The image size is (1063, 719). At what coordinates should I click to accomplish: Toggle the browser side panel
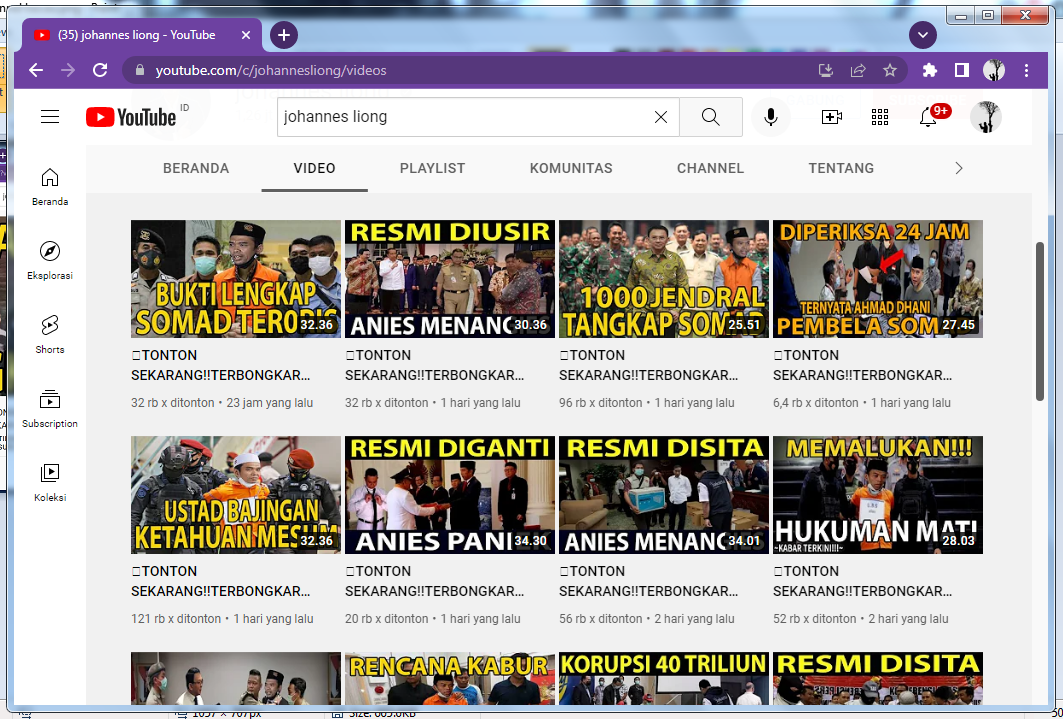pos(961,70)
